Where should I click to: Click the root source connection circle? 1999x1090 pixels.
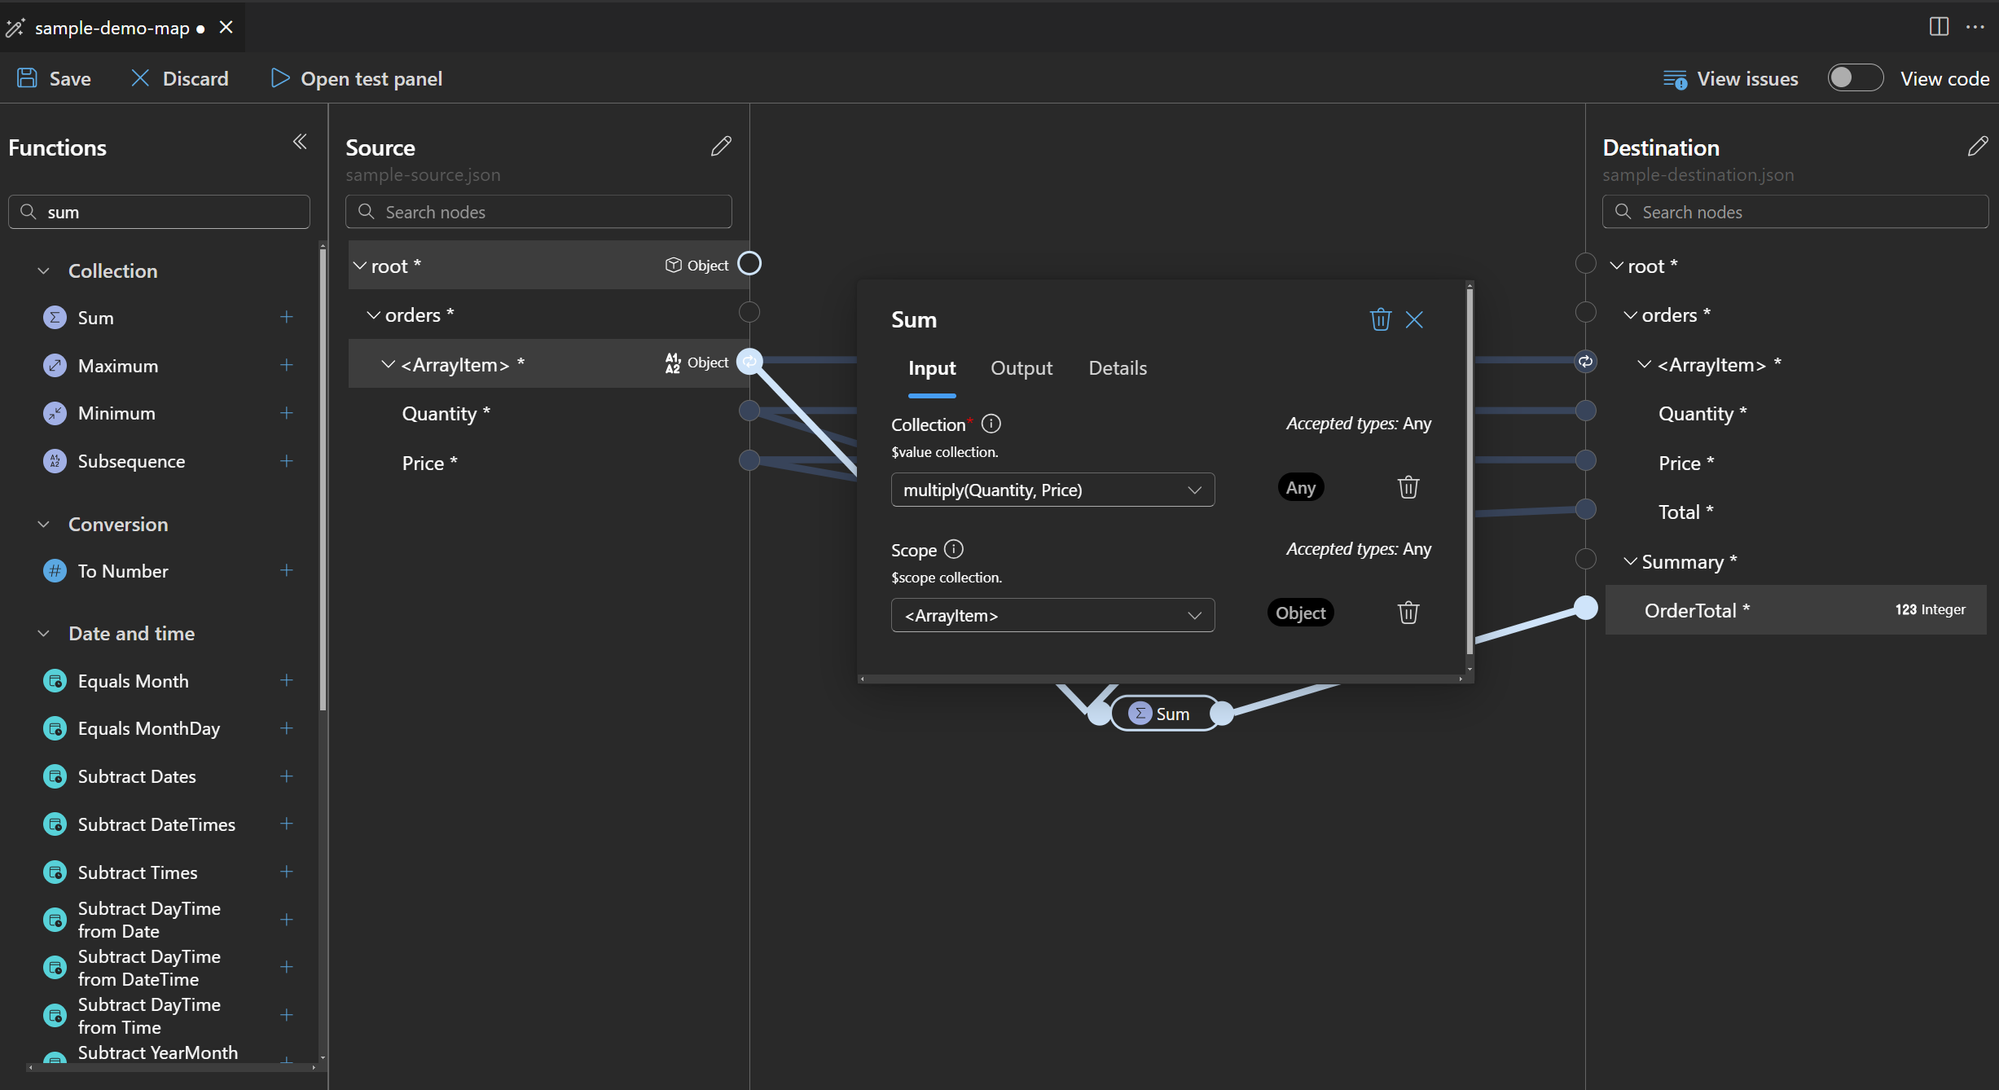click(x=749, y=264)
